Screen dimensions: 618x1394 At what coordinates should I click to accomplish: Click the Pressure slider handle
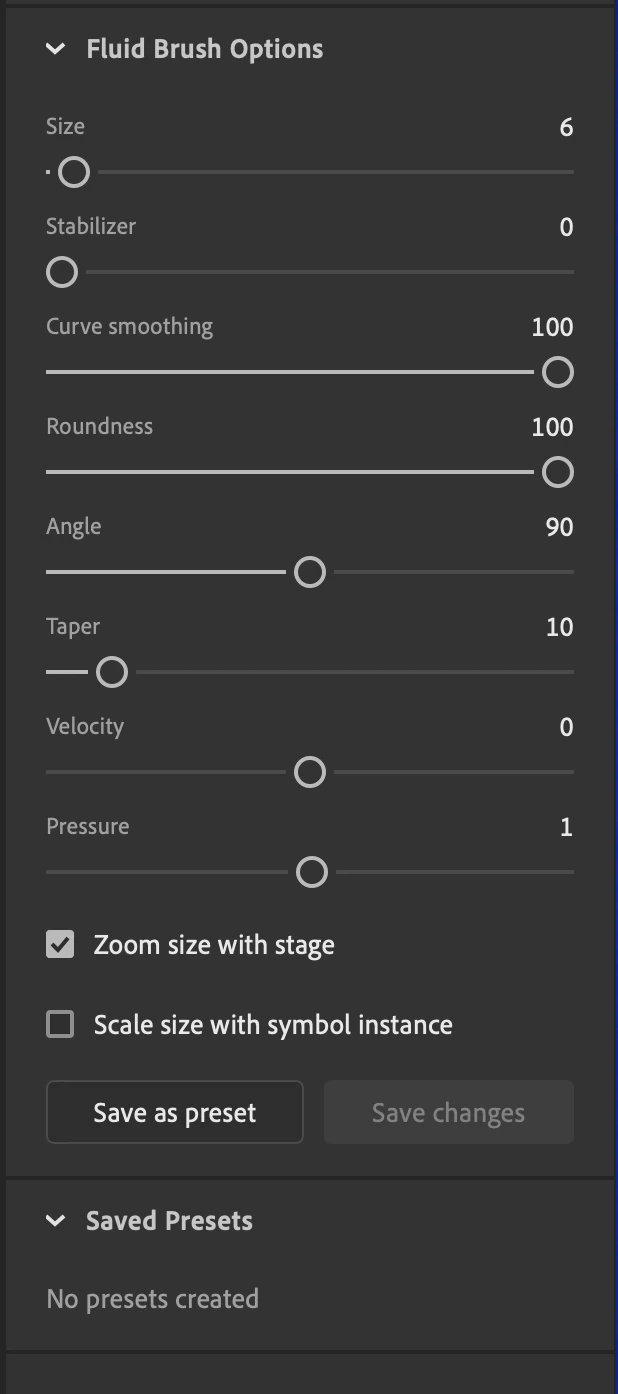click(x=312, y=872)
